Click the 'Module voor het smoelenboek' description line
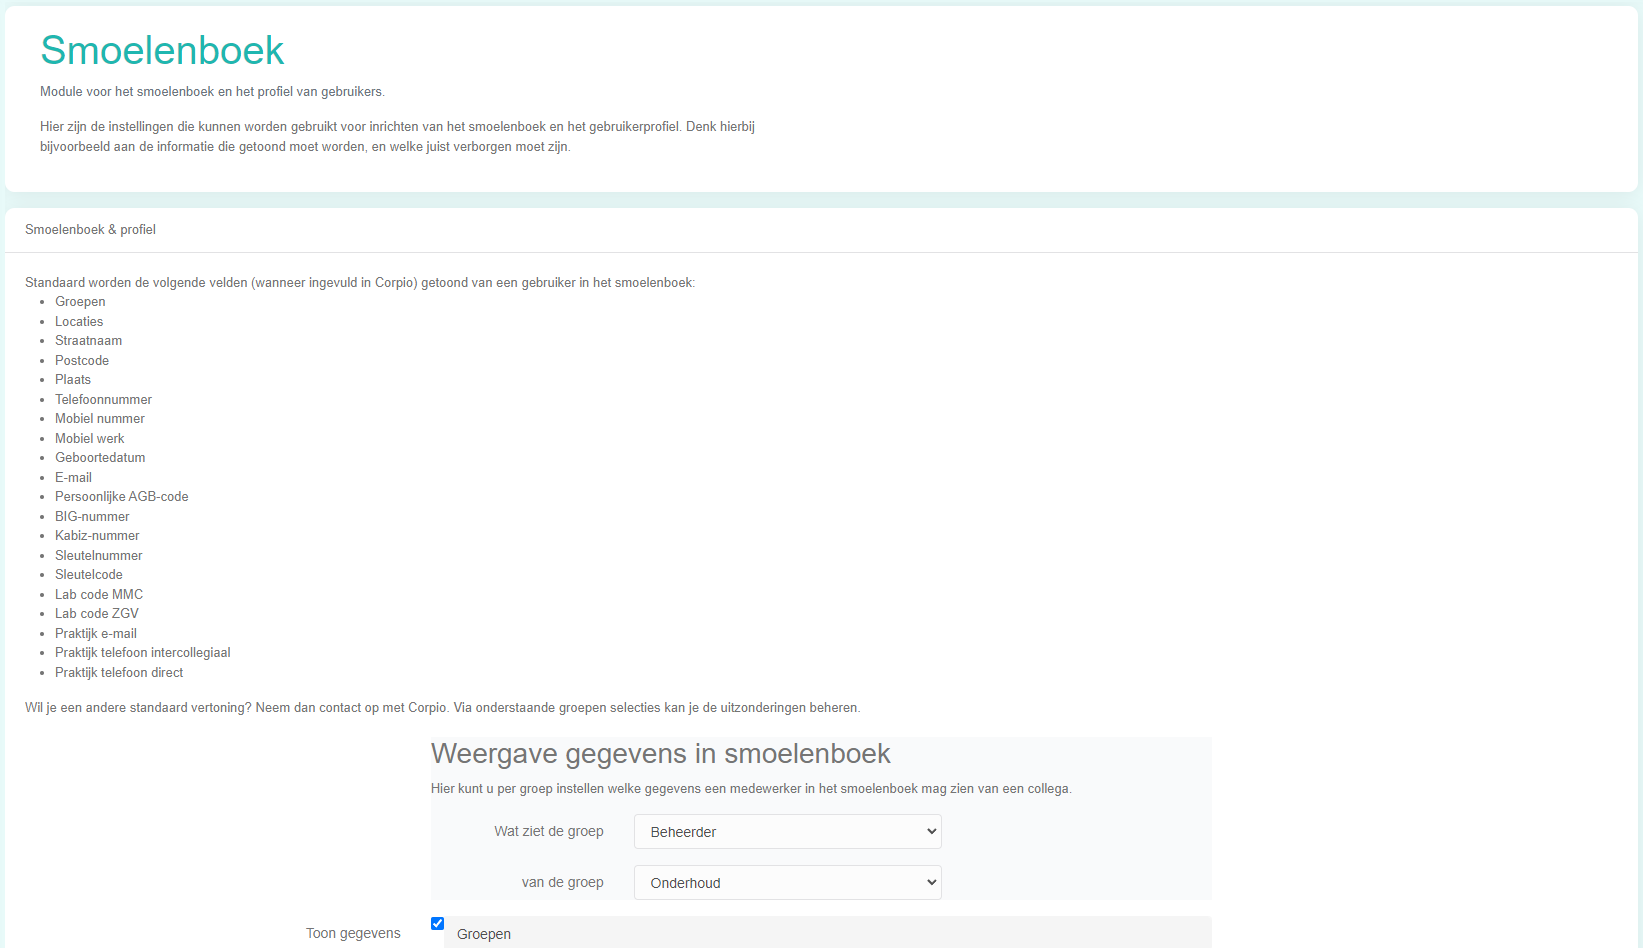The image size is (1643, 948). click(212, 91)
